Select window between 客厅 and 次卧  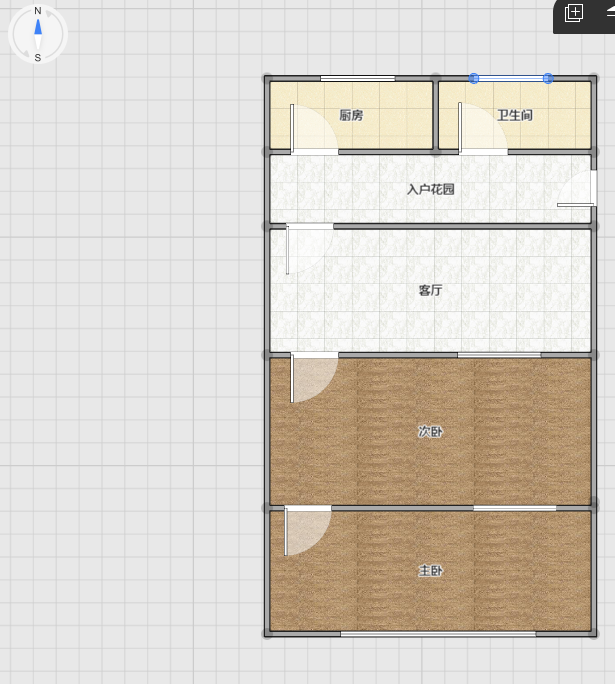(x=499, y=355)
